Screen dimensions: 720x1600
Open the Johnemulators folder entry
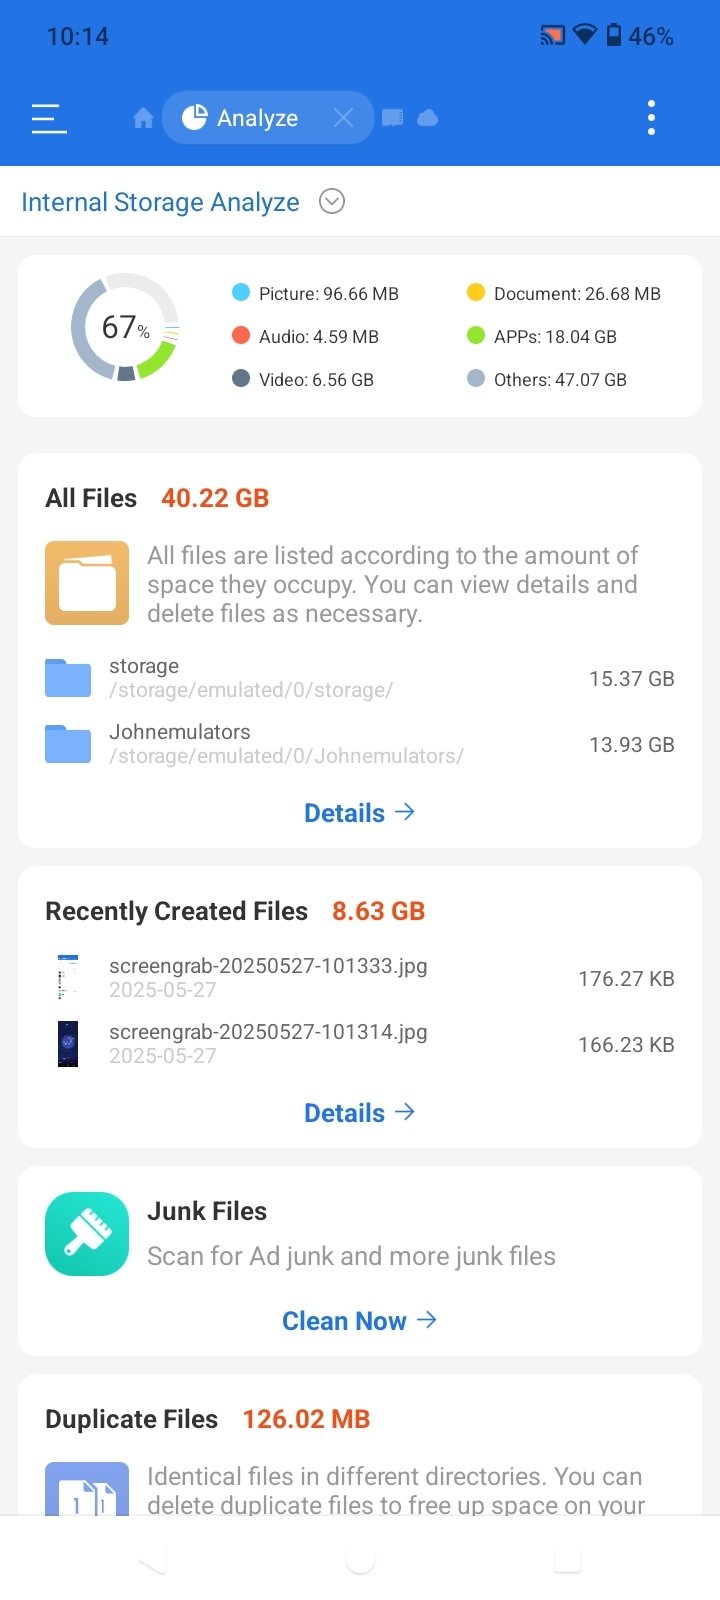360,744
